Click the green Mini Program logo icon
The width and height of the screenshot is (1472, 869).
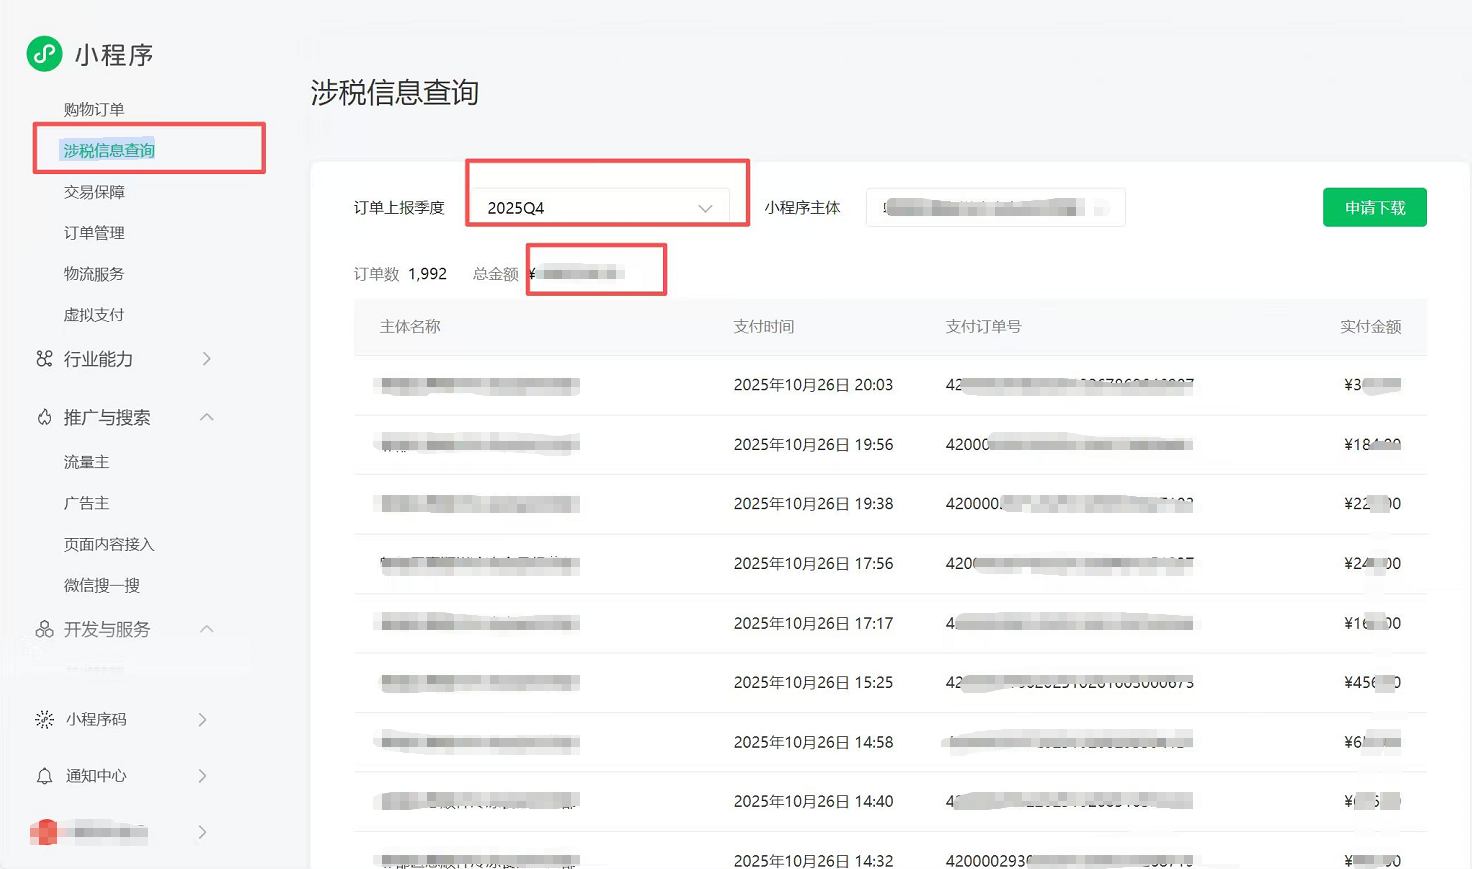(44, 54)
